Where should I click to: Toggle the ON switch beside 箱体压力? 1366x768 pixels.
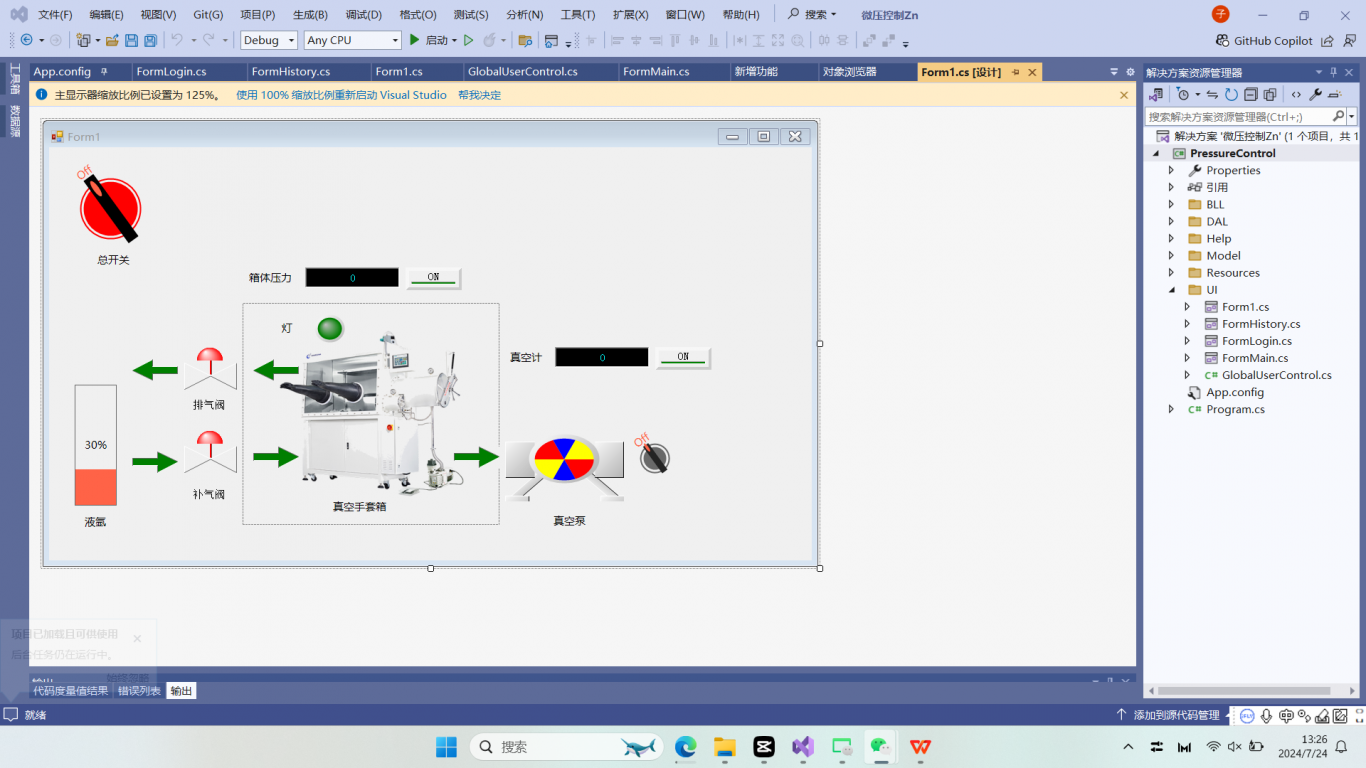pos(434,278)
